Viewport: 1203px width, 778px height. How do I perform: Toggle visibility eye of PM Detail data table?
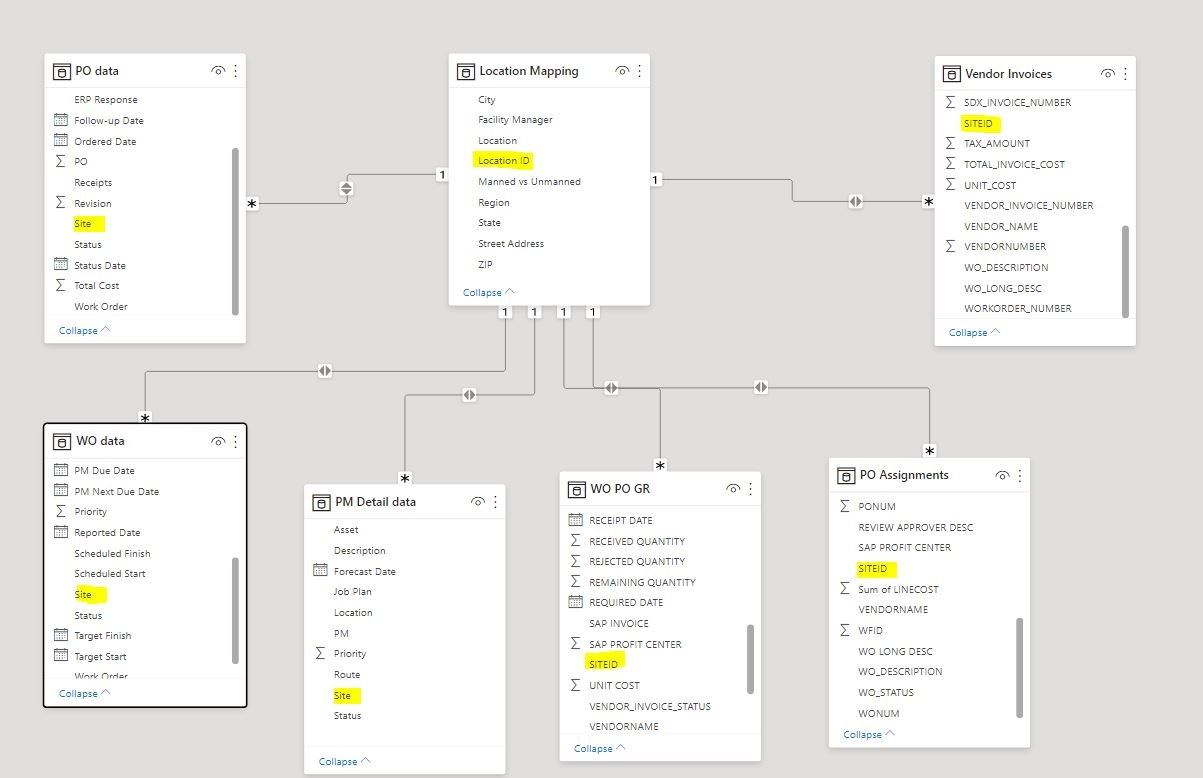click(478, 502)
